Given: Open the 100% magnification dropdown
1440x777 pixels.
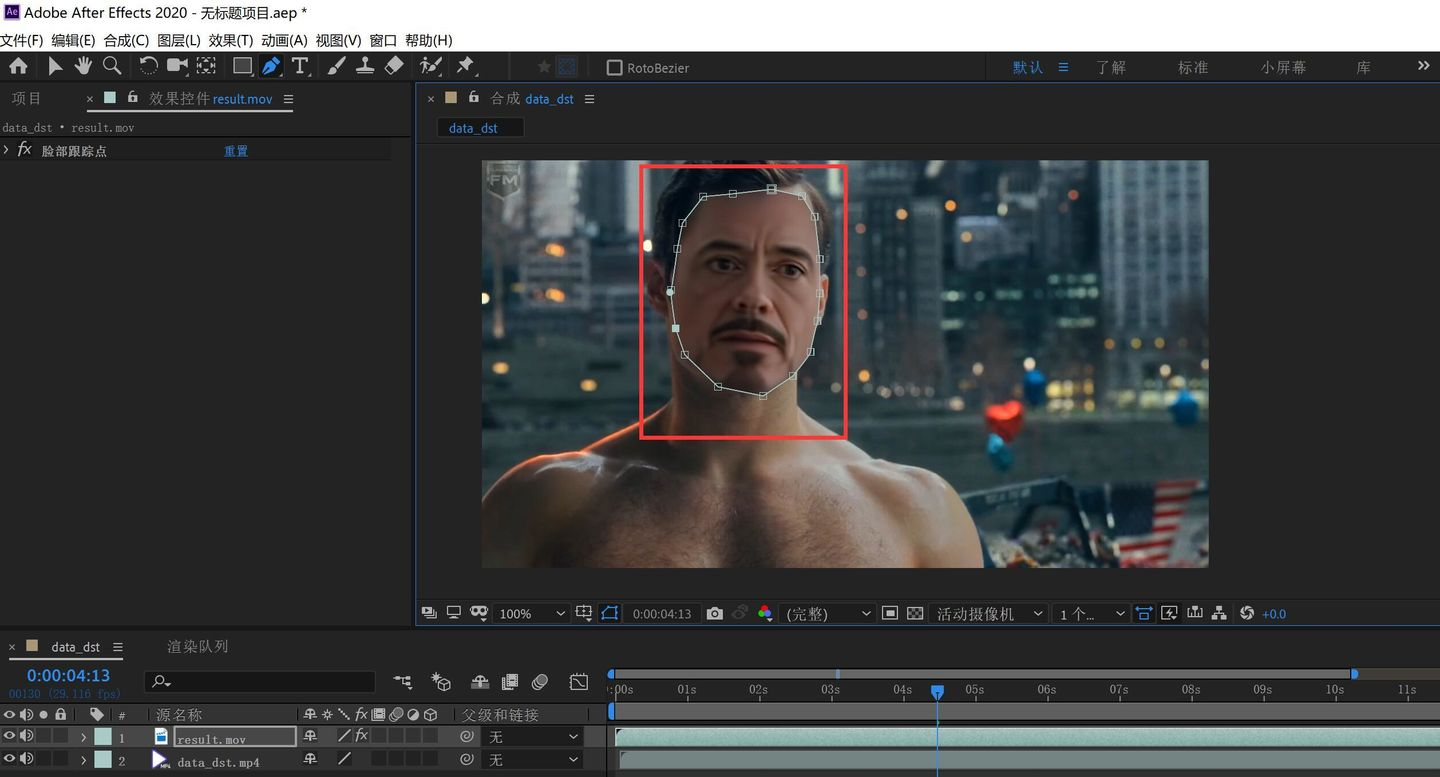Looking at the screenshot, I should 531,613.
